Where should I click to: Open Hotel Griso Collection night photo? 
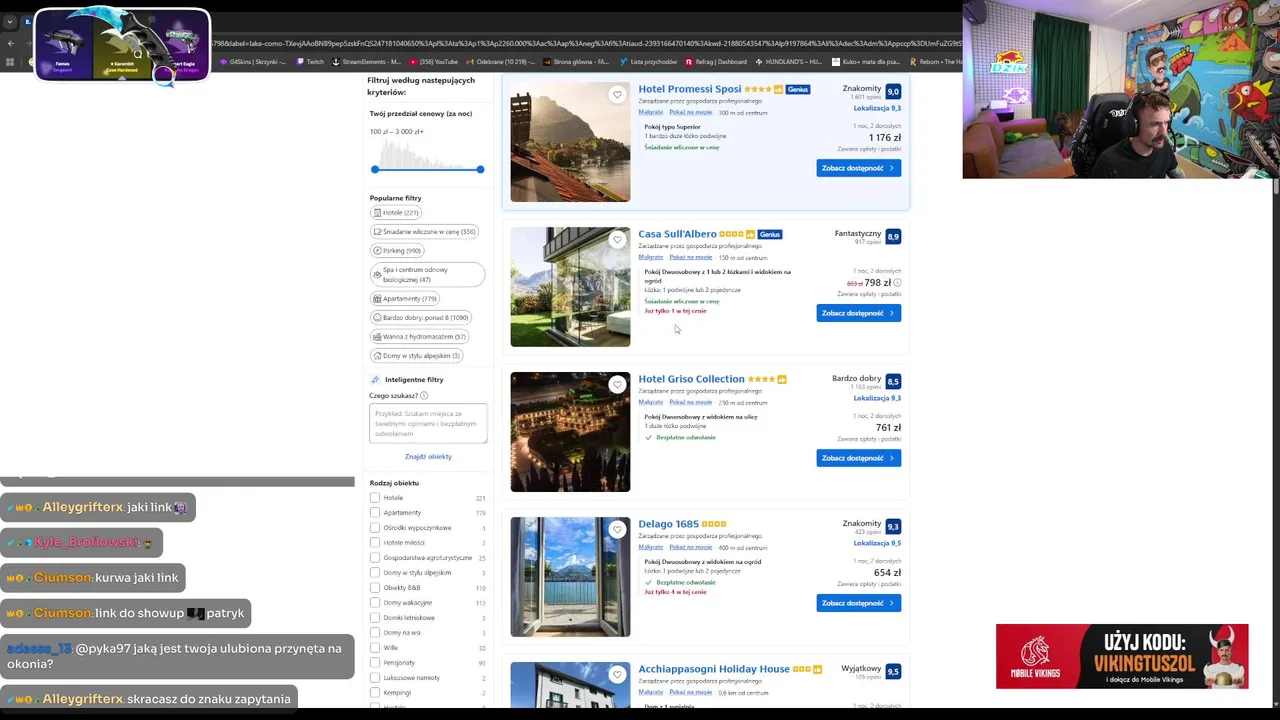[x=570, y=432]
